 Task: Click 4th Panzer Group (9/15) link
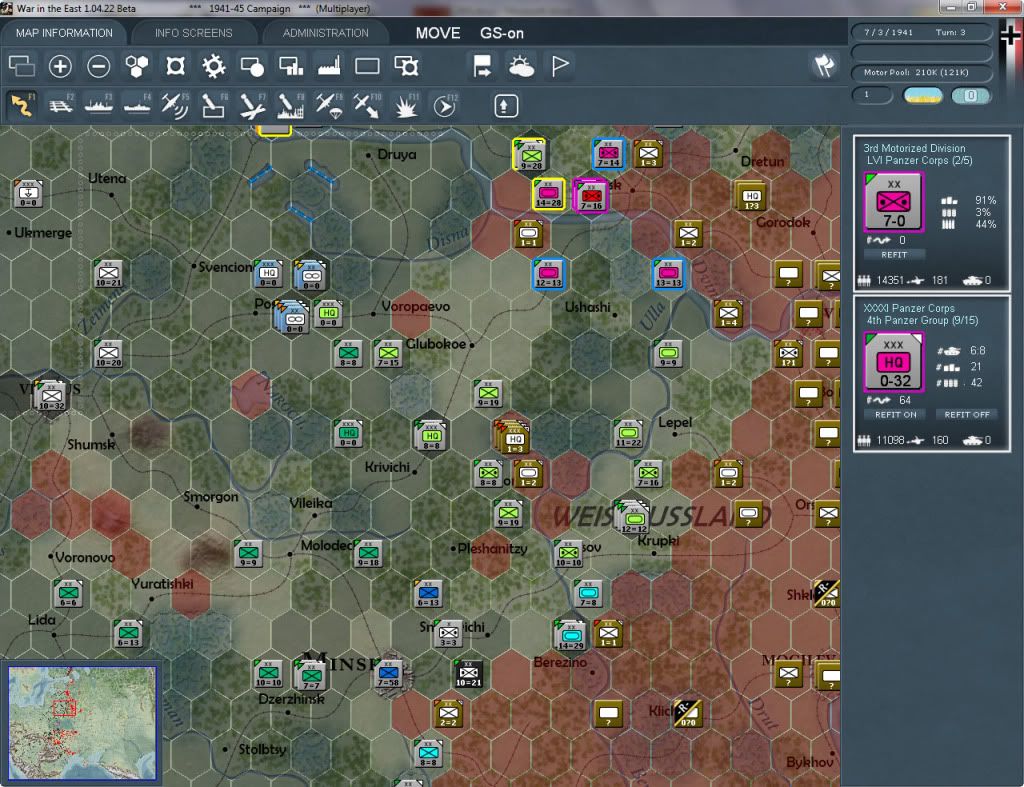point(922,320)
